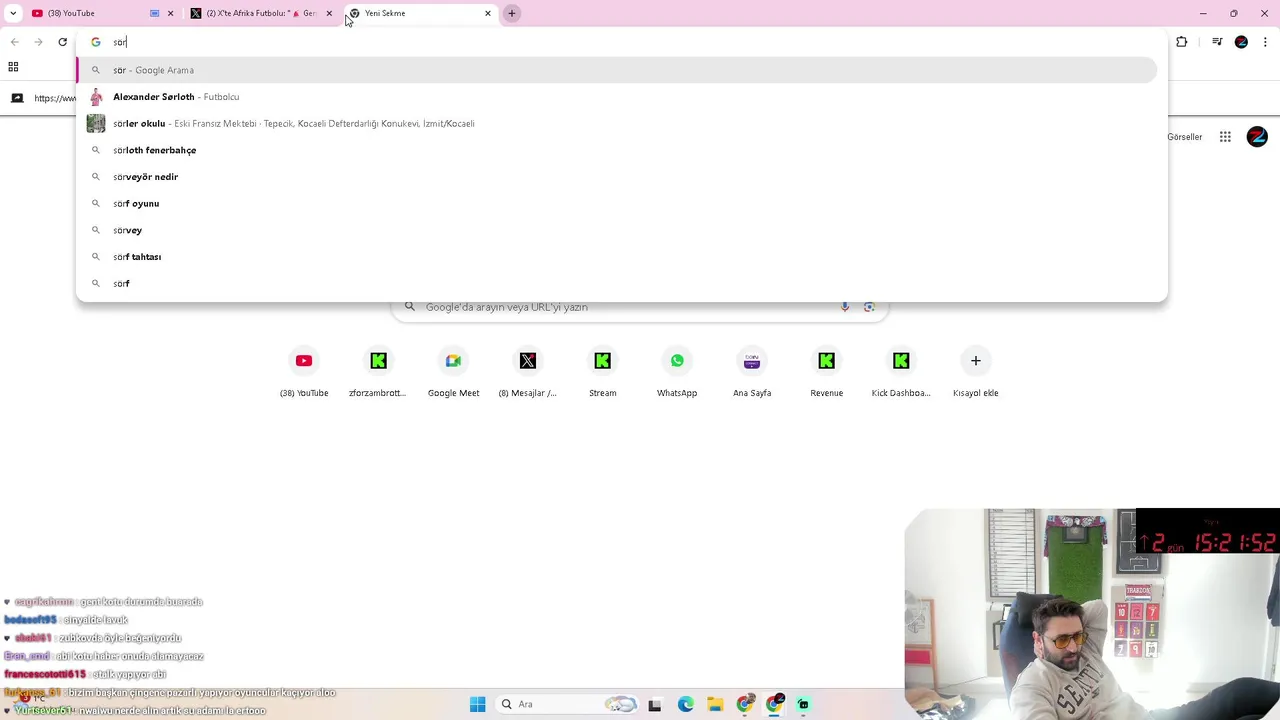Viewport: 1280px width, 720px height.
Task: Open Chrome three-dot menu
Action: pyautogui.click(x=1265, y=42)
